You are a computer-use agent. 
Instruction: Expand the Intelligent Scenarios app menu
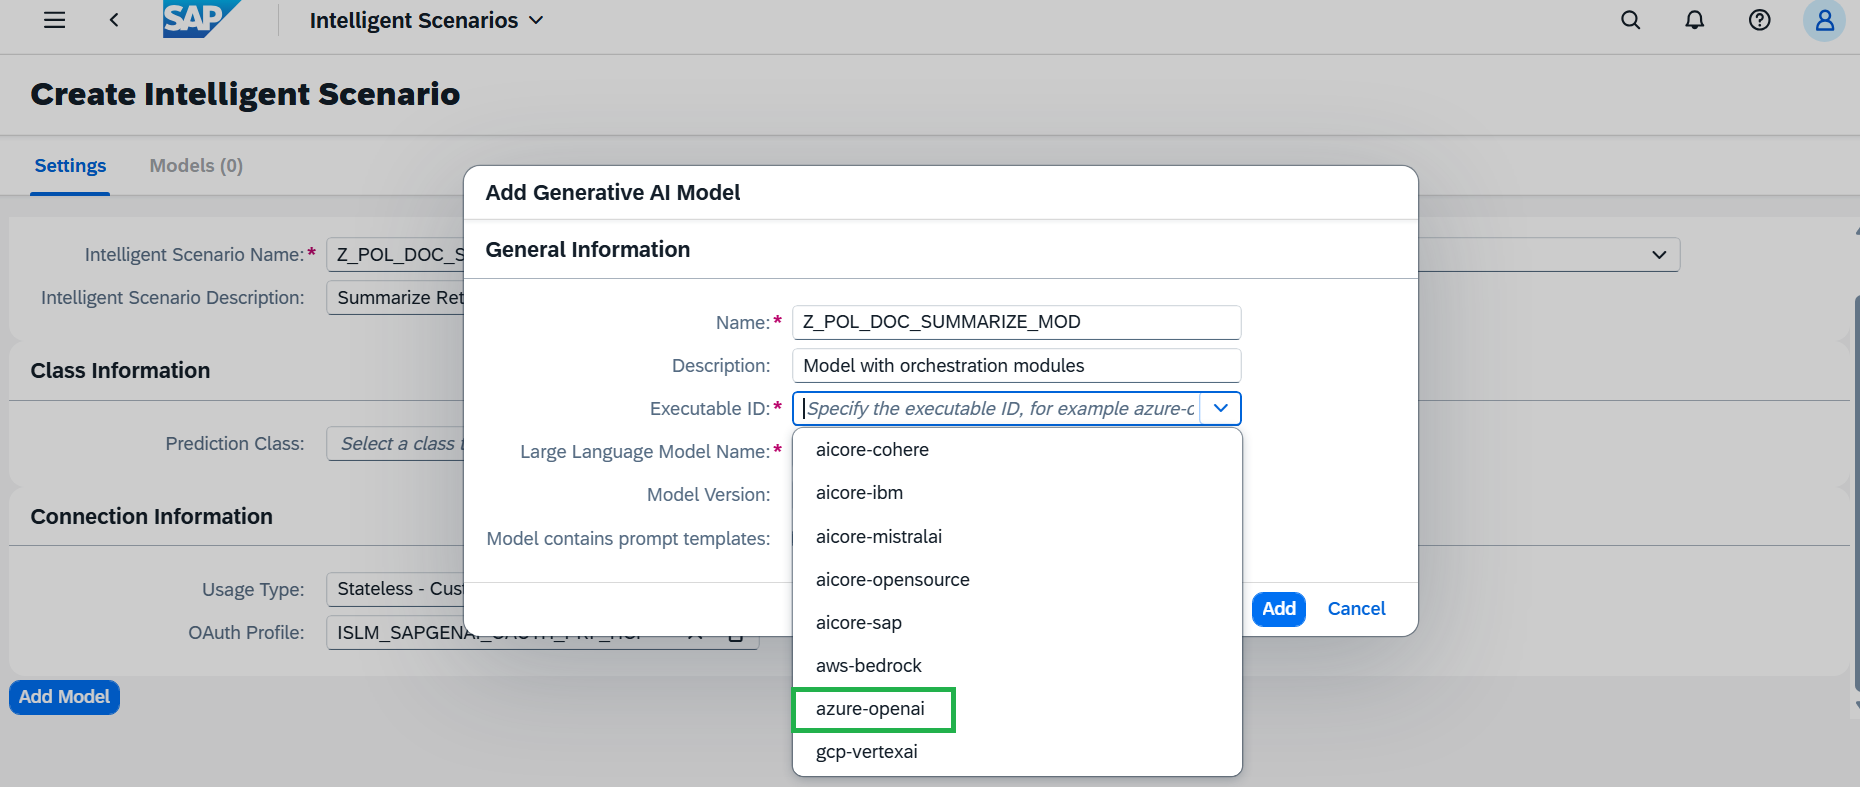[x=426, y=20]
